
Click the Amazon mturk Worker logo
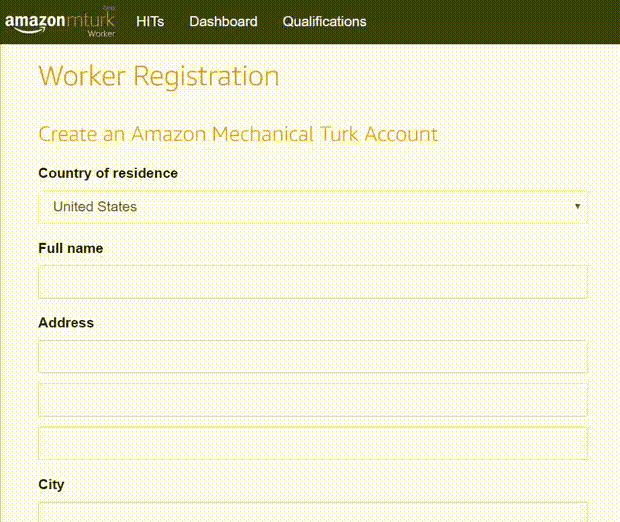pyautogui.click(x=58, y=21)
